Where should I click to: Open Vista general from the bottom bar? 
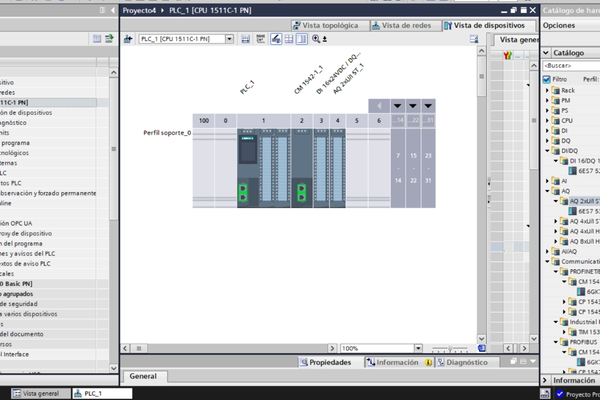[38, 394]
